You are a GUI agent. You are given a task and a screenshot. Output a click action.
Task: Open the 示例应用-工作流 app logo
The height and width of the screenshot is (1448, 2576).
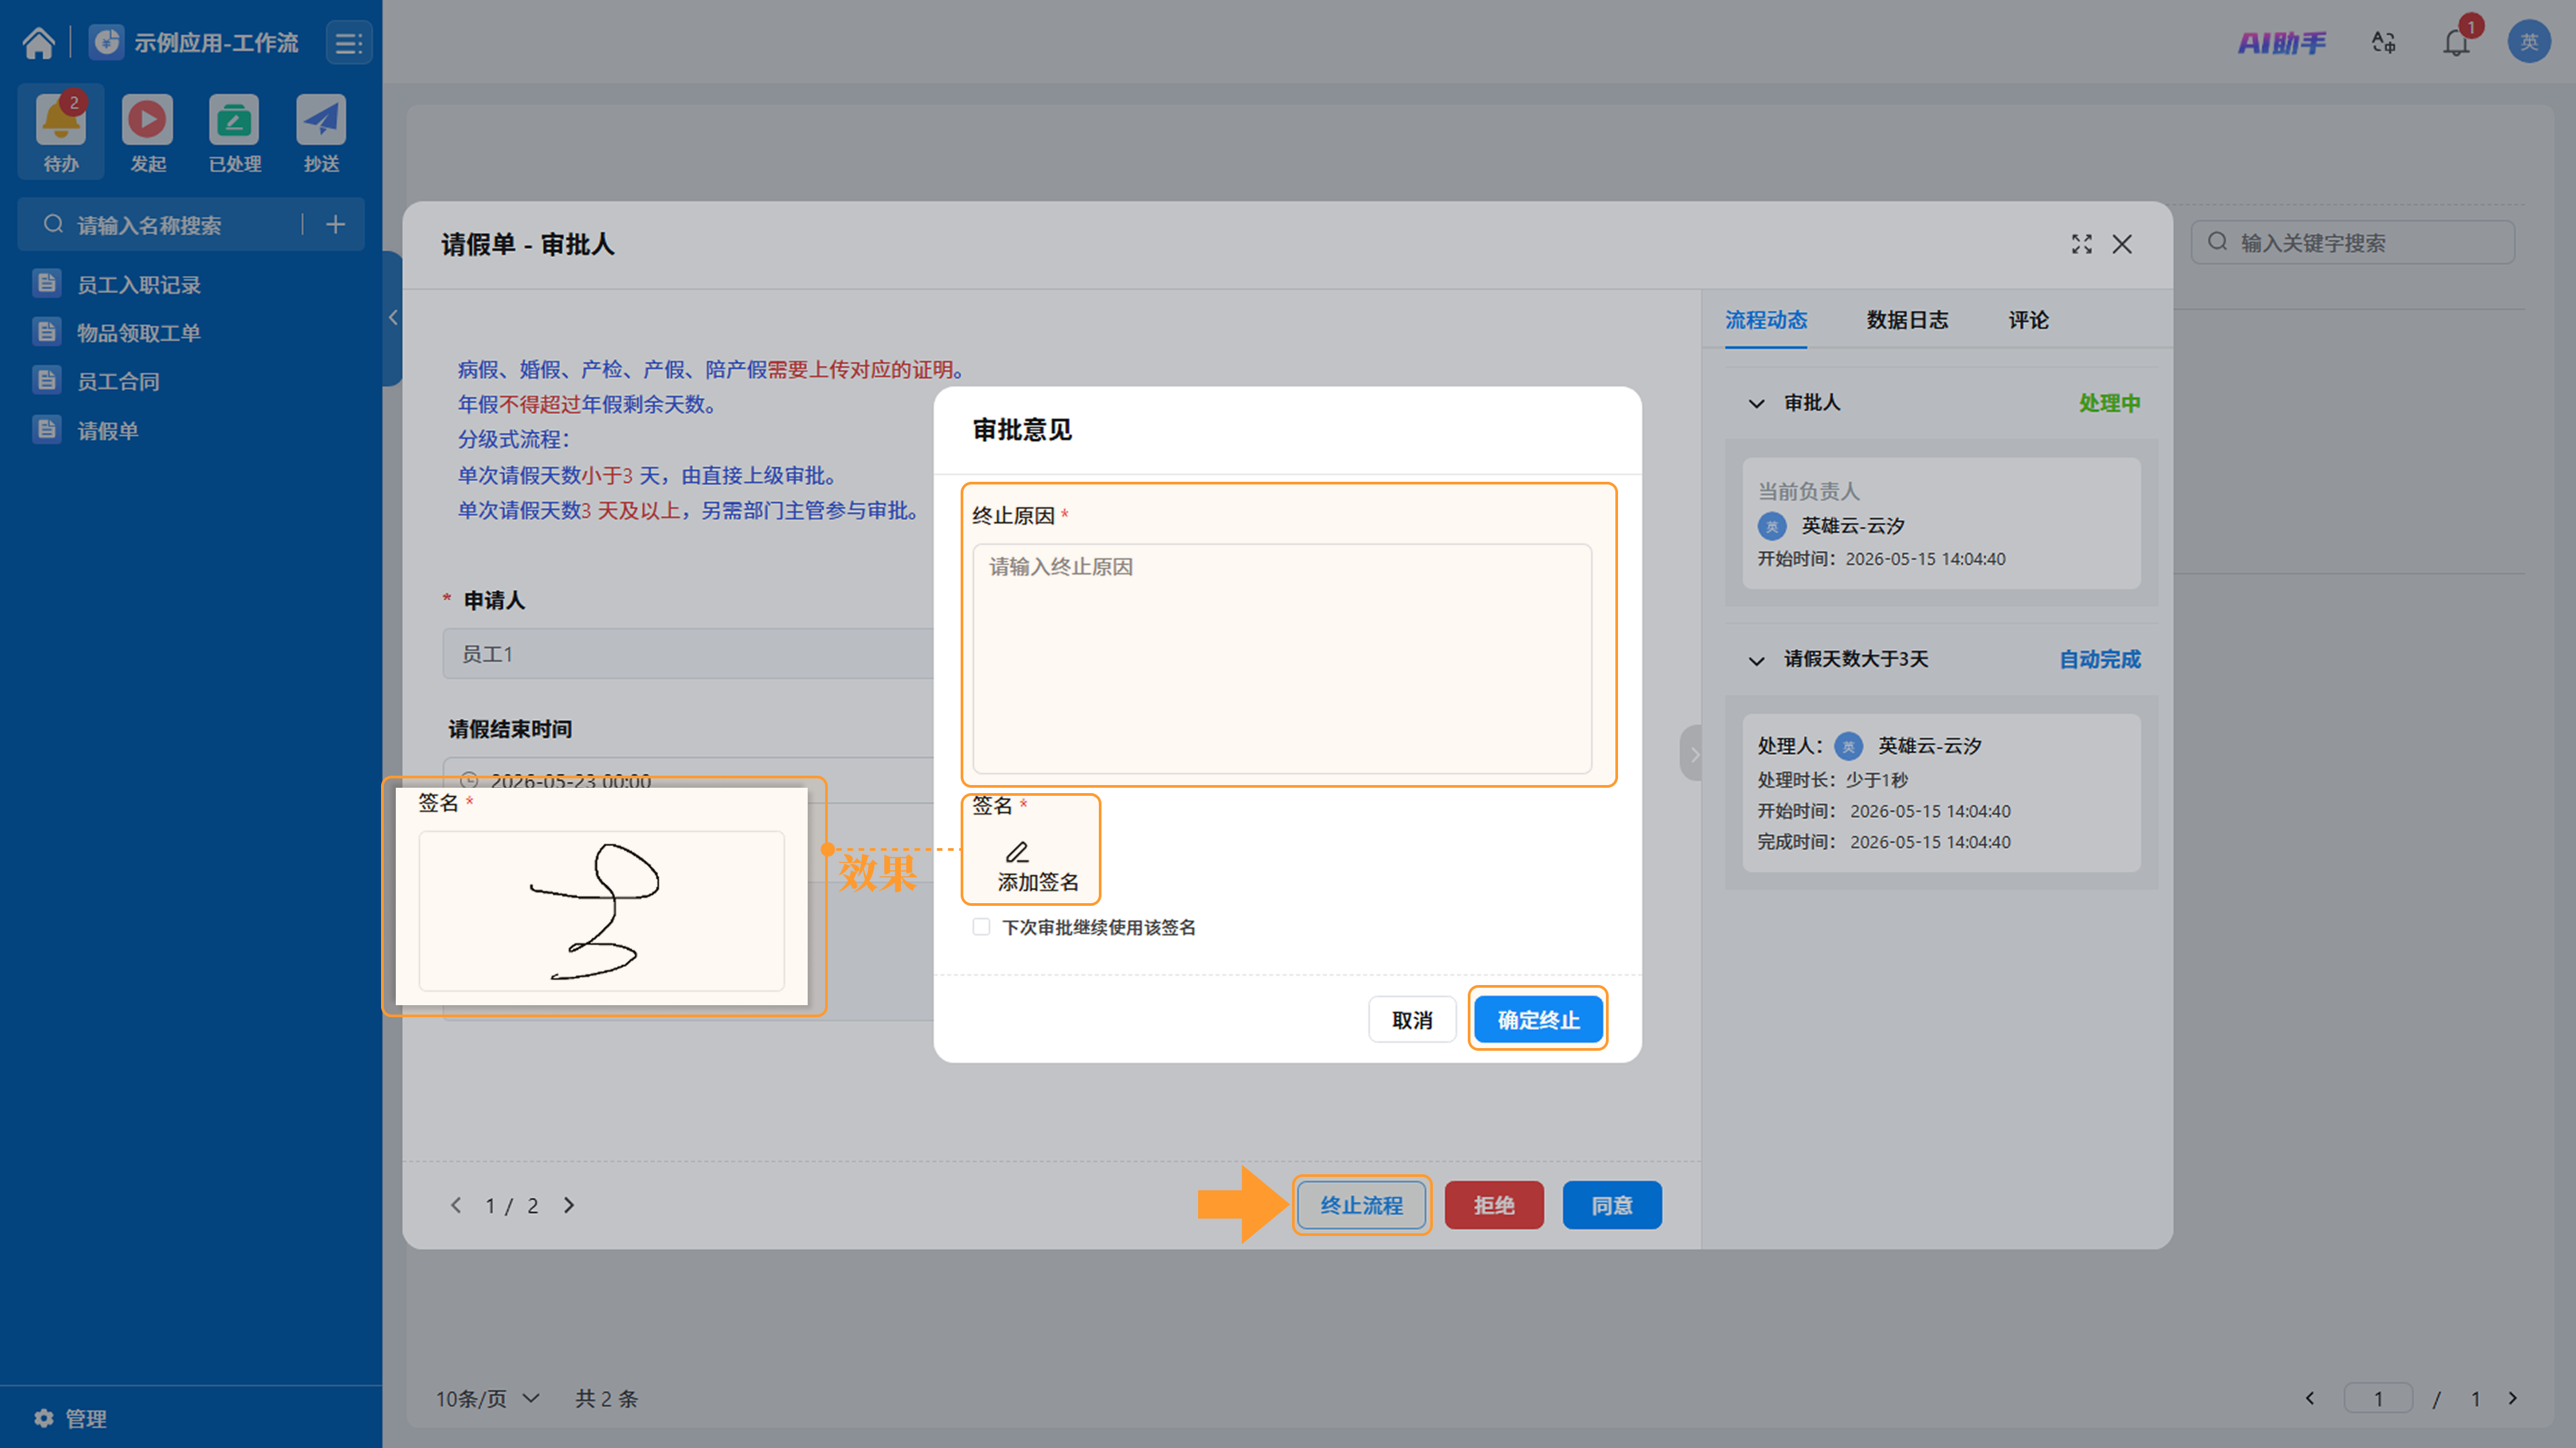pyautogui.click(x=106, y=42)
